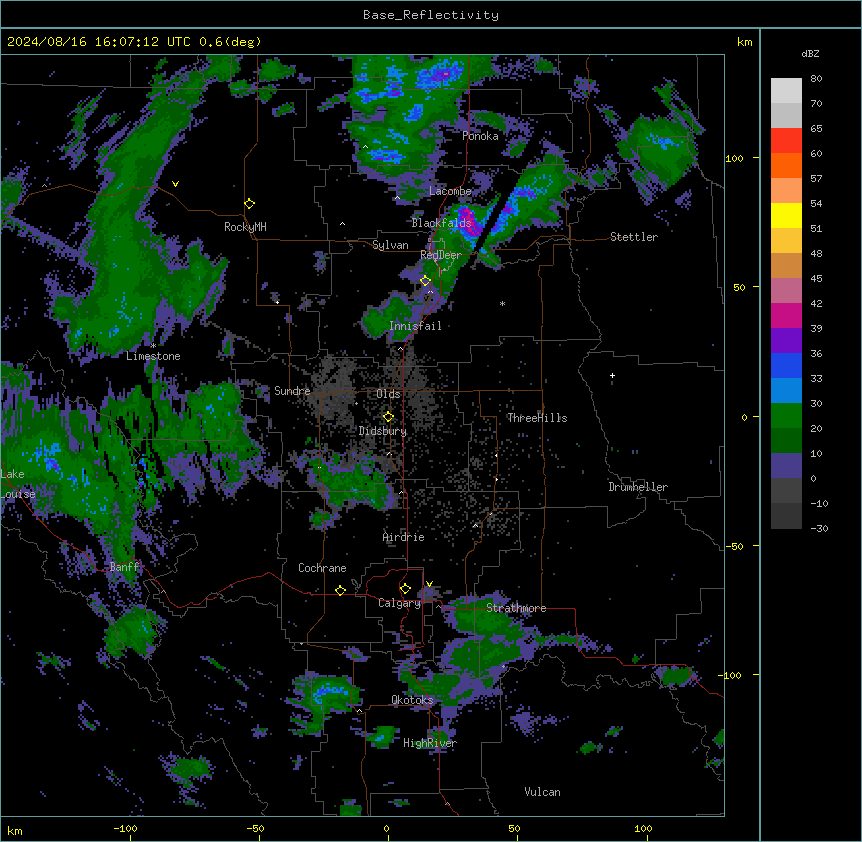Select the yellow diamond marker between Olds and Didsbury

388,417
